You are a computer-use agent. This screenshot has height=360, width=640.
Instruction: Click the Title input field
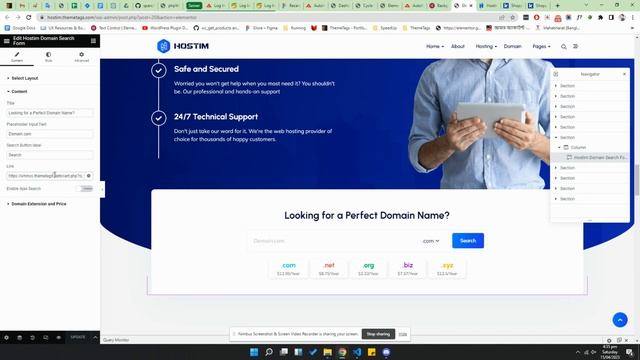pyautogui.click(x=49, y=113)
